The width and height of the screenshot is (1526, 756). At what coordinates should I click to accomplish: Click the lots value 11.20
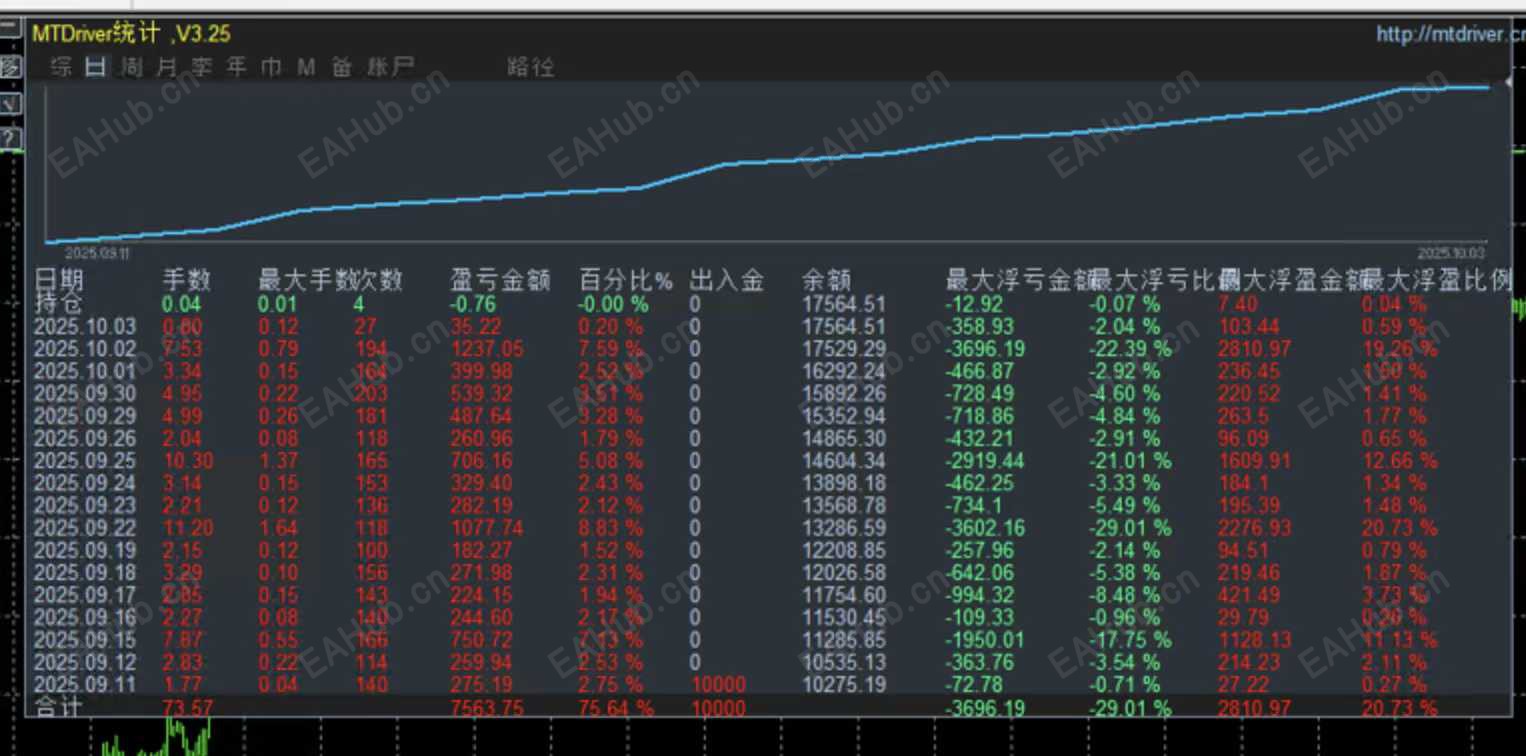[187, 528]
